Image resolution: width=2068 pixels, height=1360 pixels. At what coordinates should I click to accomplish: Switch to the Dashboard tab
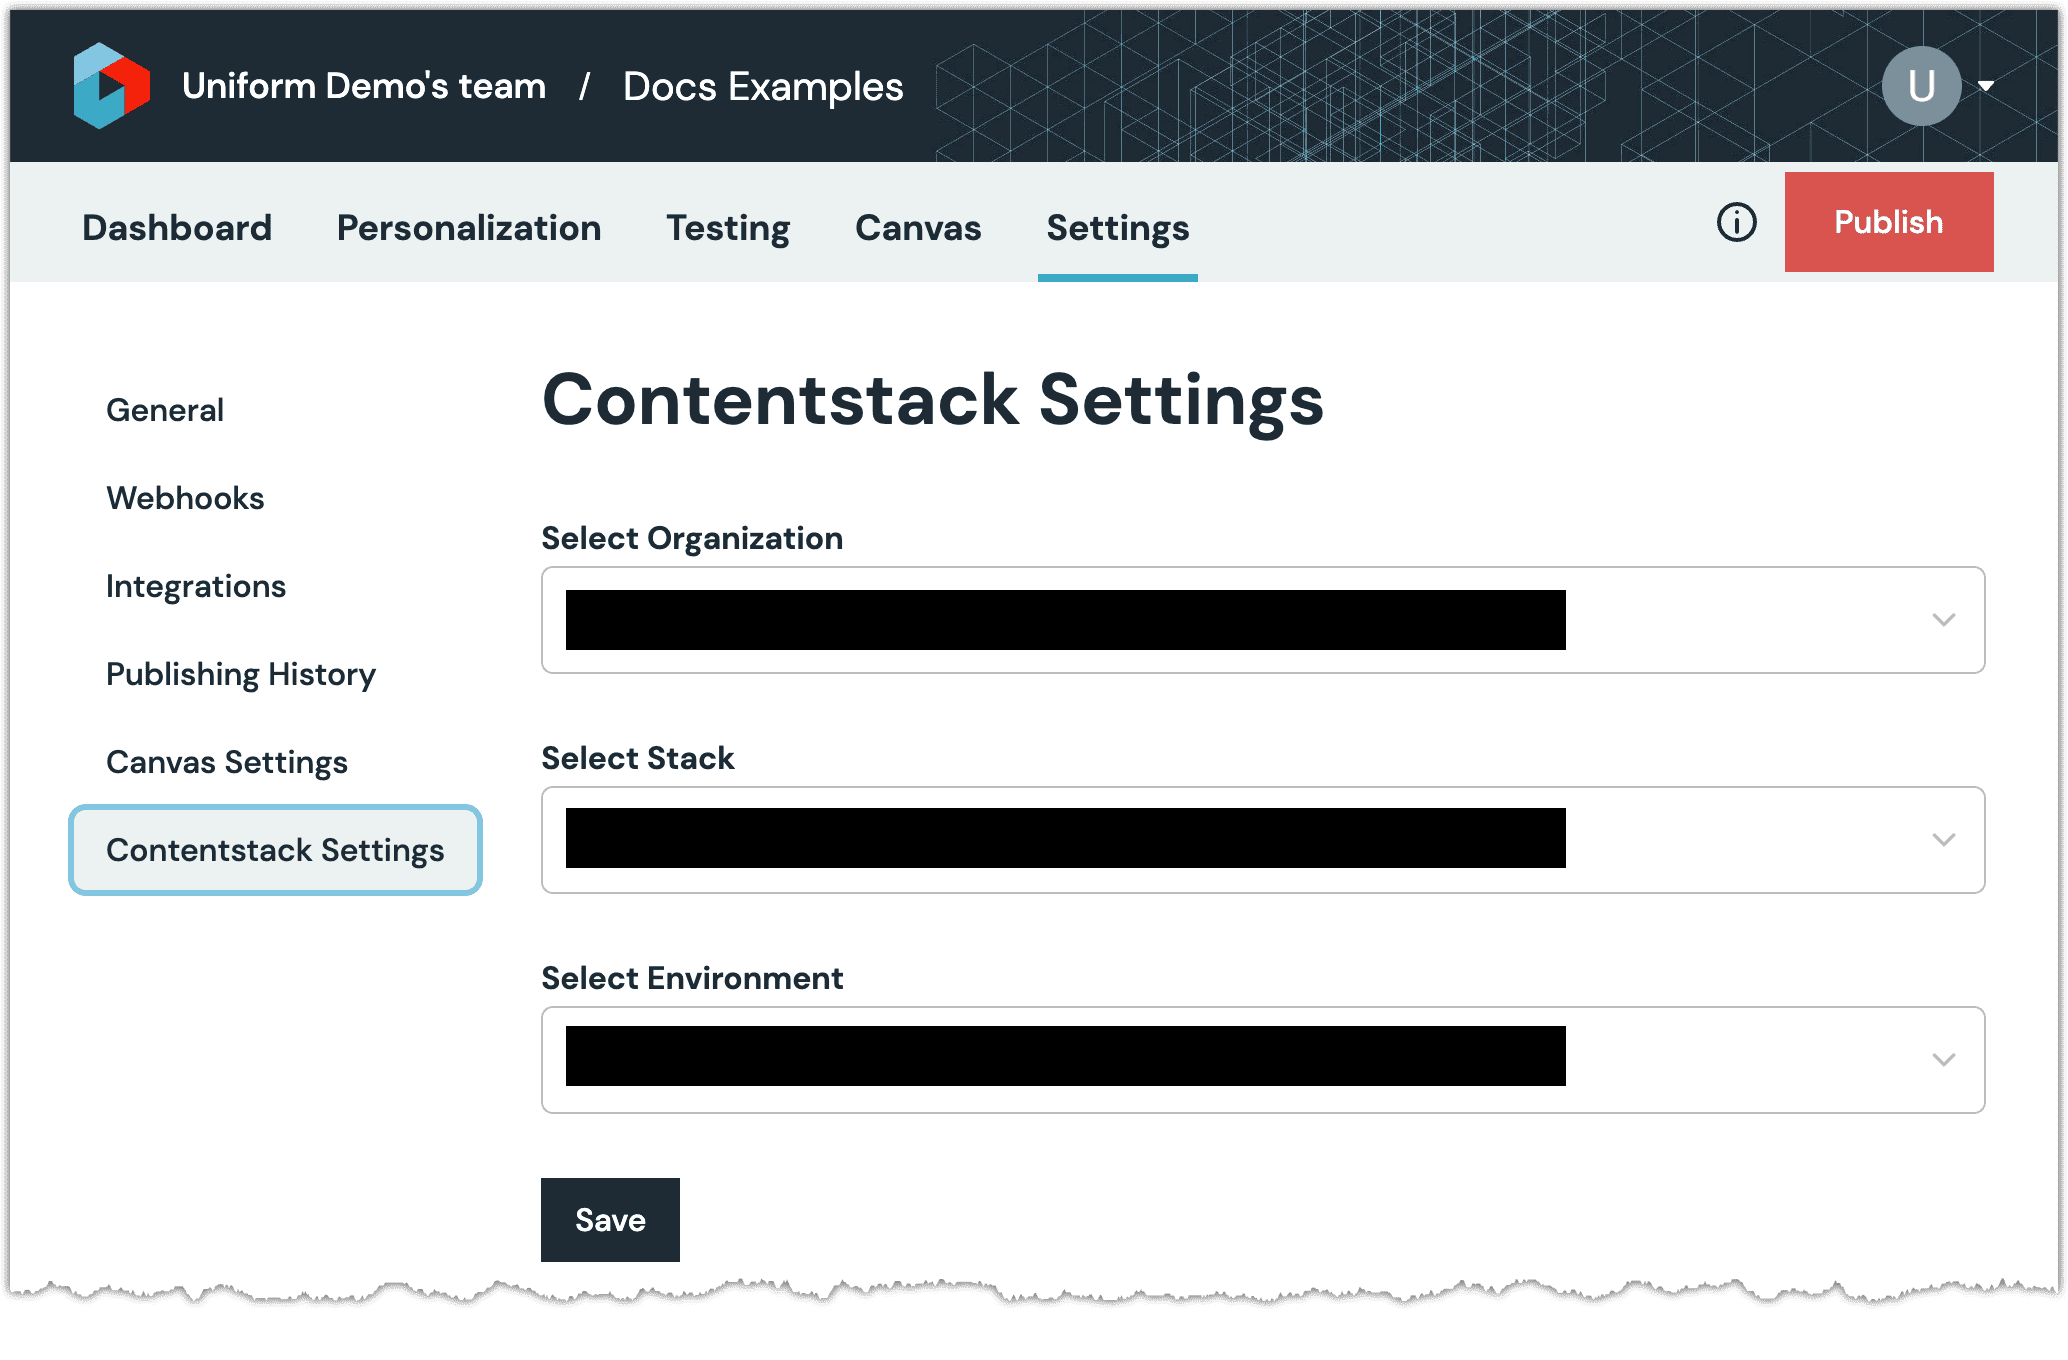coord(176,228)
